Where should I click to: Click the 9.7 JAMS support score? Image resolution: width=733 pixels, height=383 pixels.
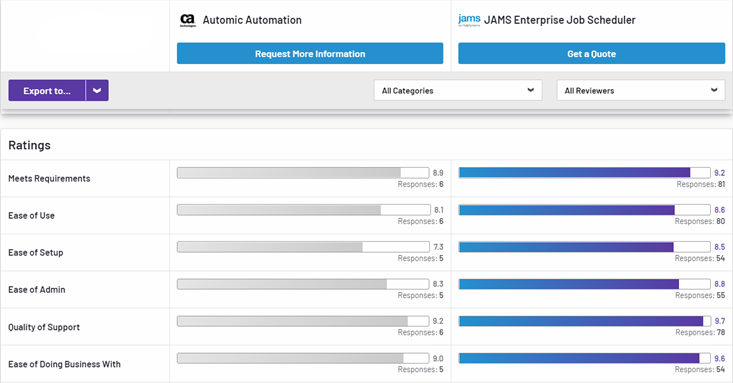(x=719, y=321)
